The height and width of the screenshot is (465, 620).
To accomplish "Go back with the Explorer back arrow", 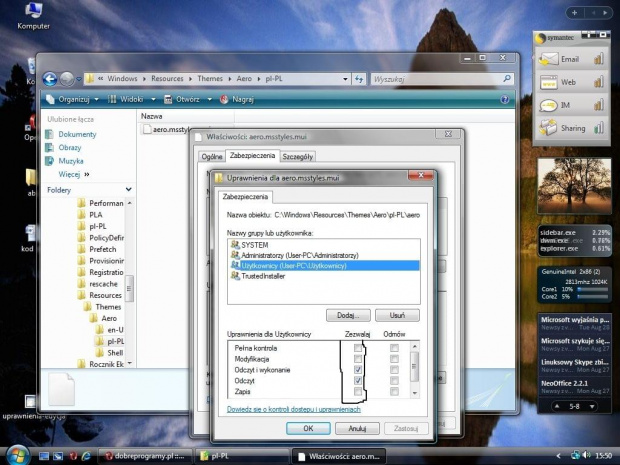I will [50, 79].
